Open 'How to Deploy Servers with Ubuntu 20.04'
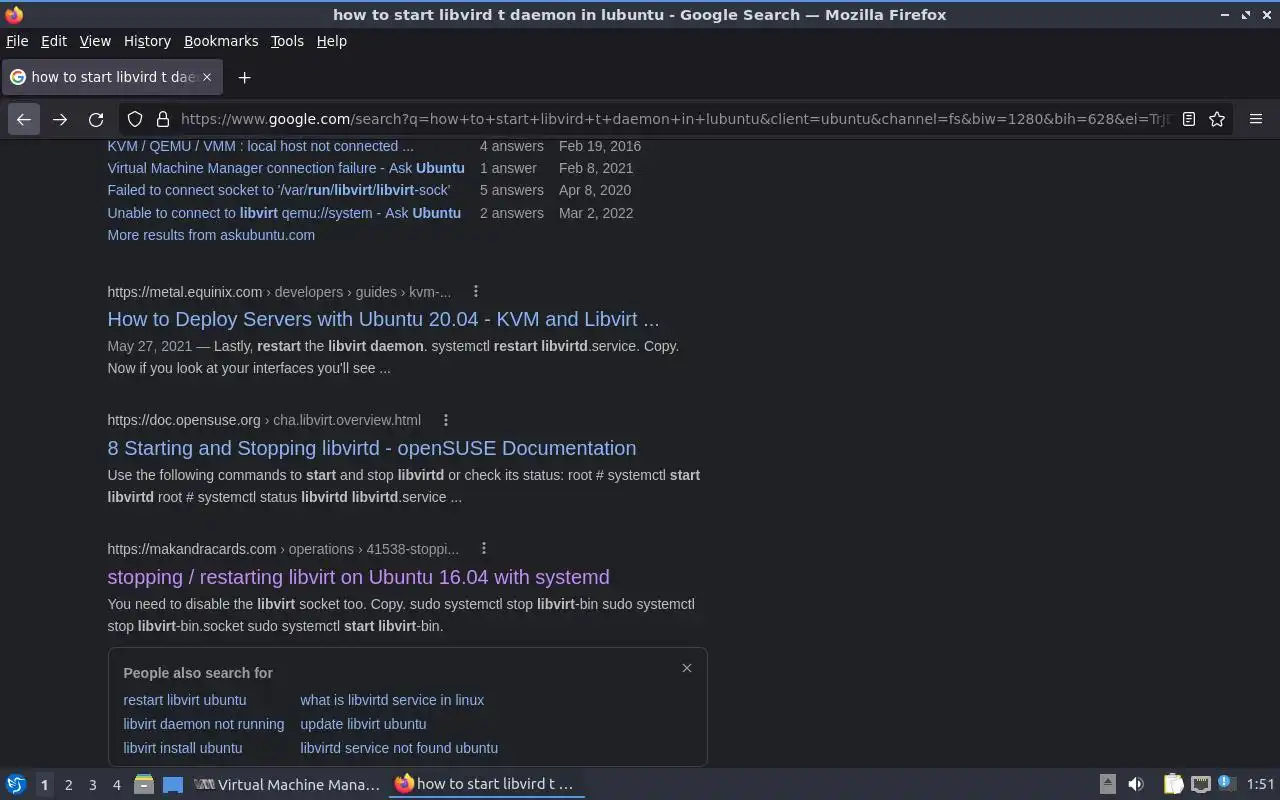Screen dimensions: 1280x800 pos(383,319)
